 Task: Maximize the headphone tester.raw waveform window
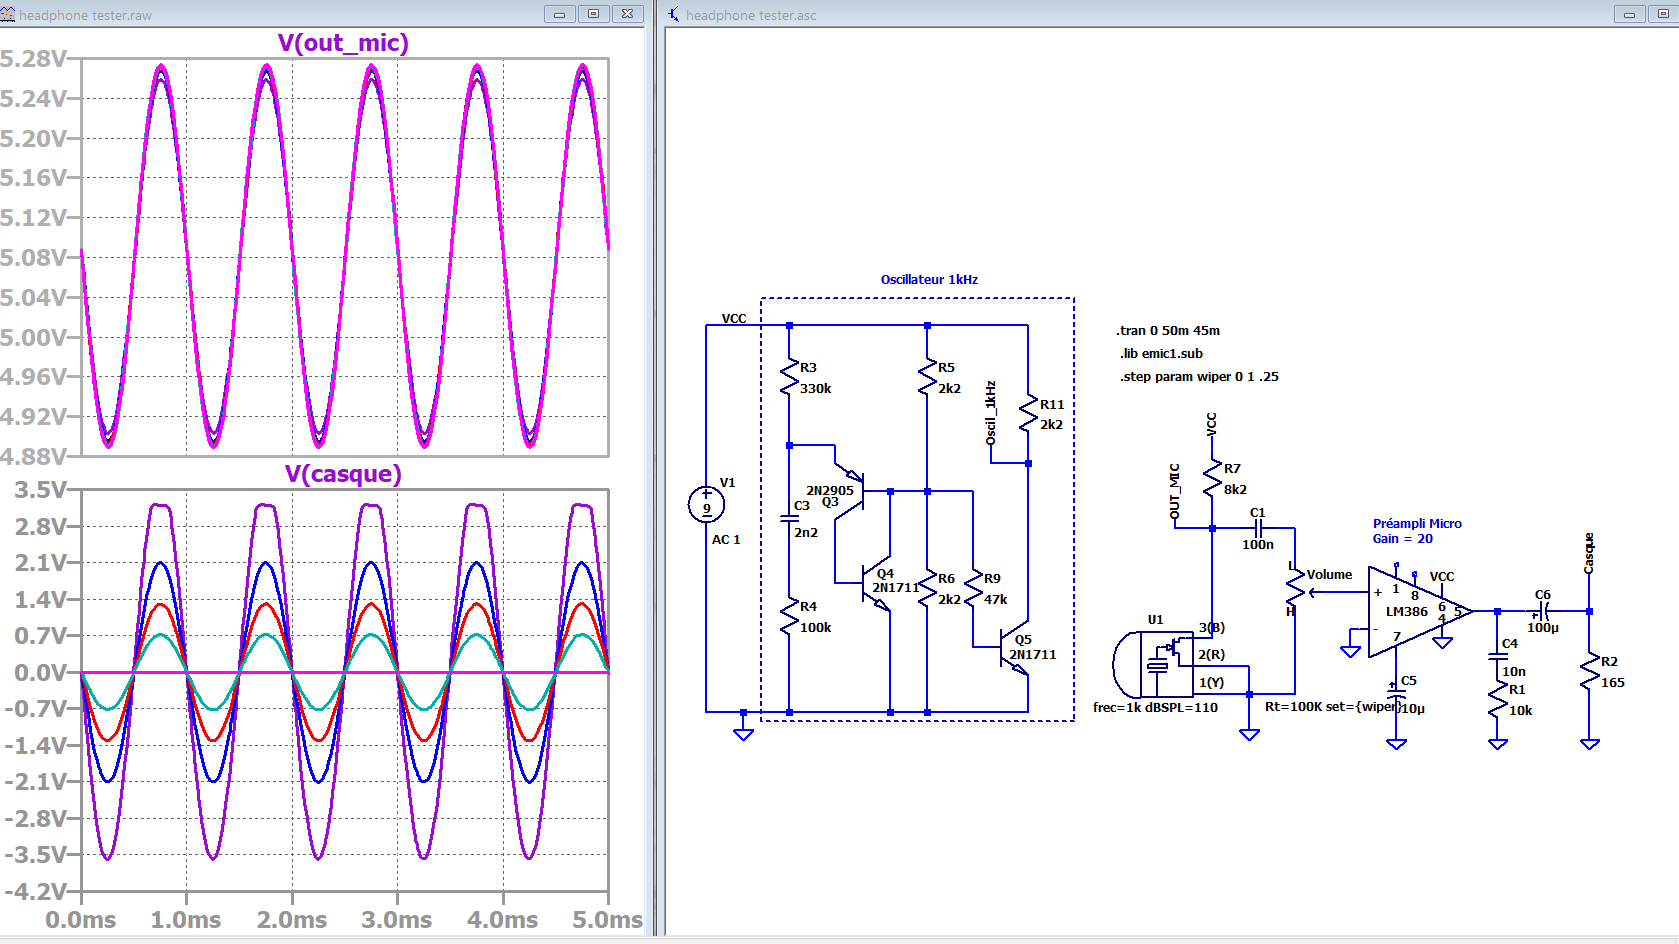pos(593,14)
